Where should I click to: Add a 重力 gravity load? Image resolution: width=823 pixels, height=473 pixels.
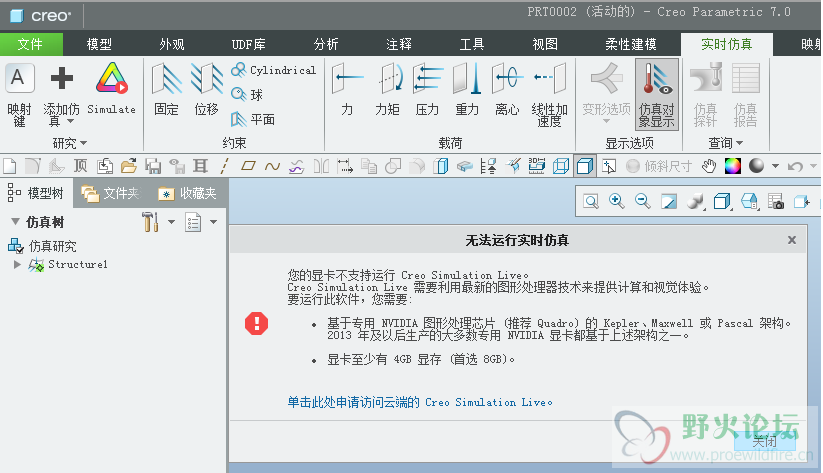(x=467, y=89)
